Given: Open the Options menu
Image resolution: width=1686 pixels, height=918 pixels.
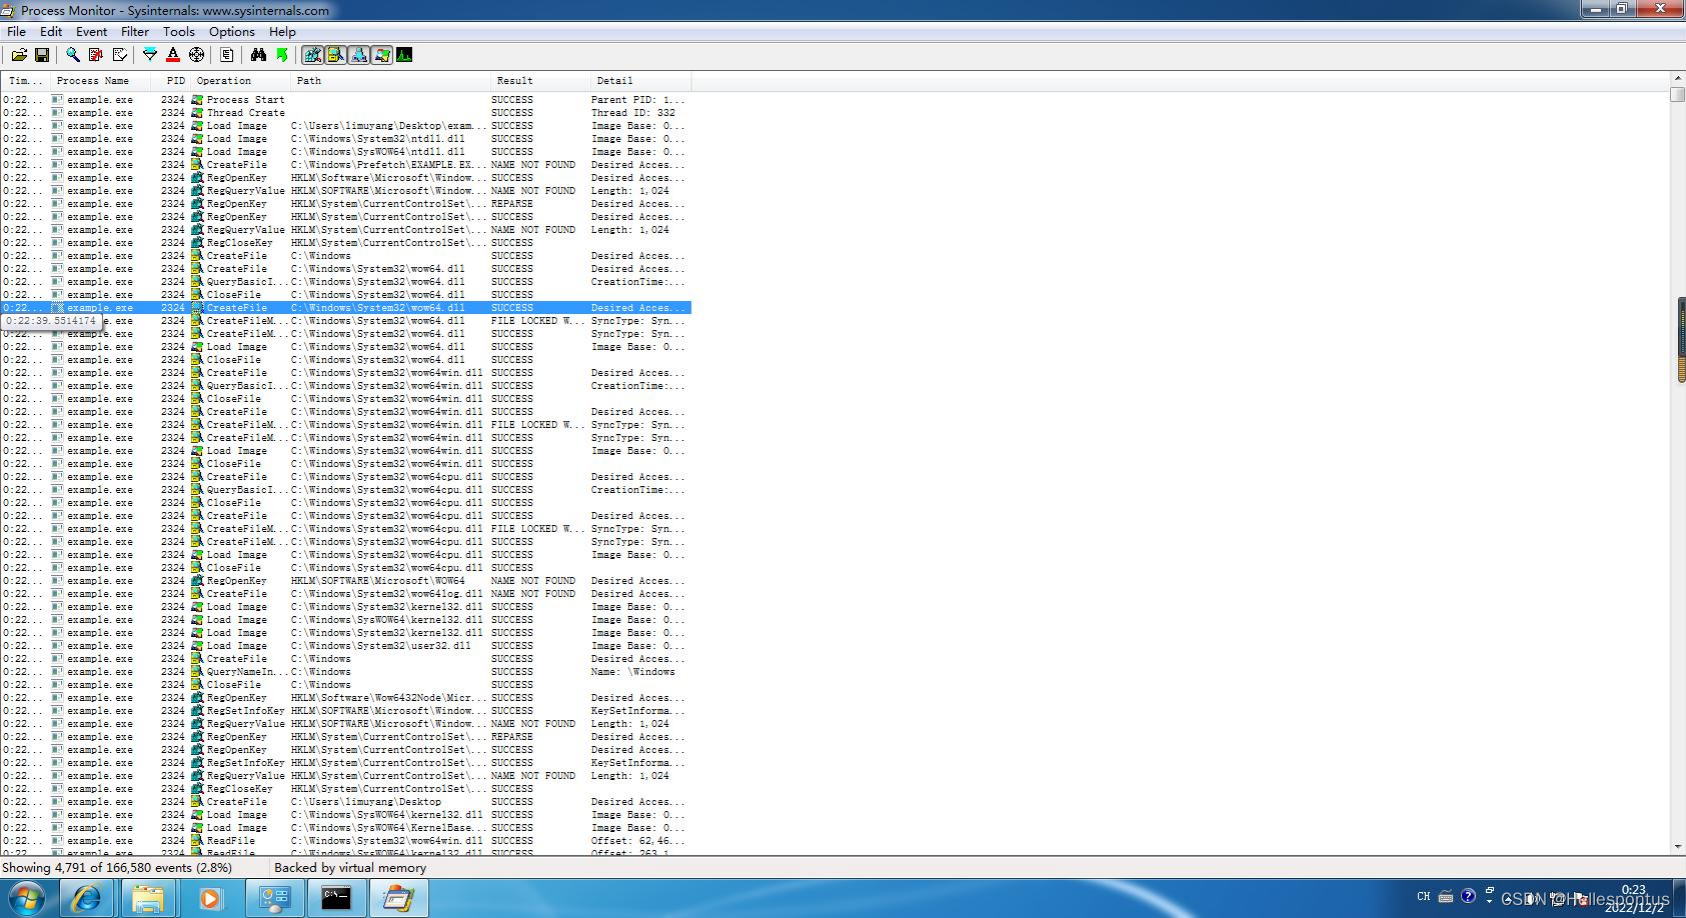Looking at the screenshot, I should coord(232,31).
